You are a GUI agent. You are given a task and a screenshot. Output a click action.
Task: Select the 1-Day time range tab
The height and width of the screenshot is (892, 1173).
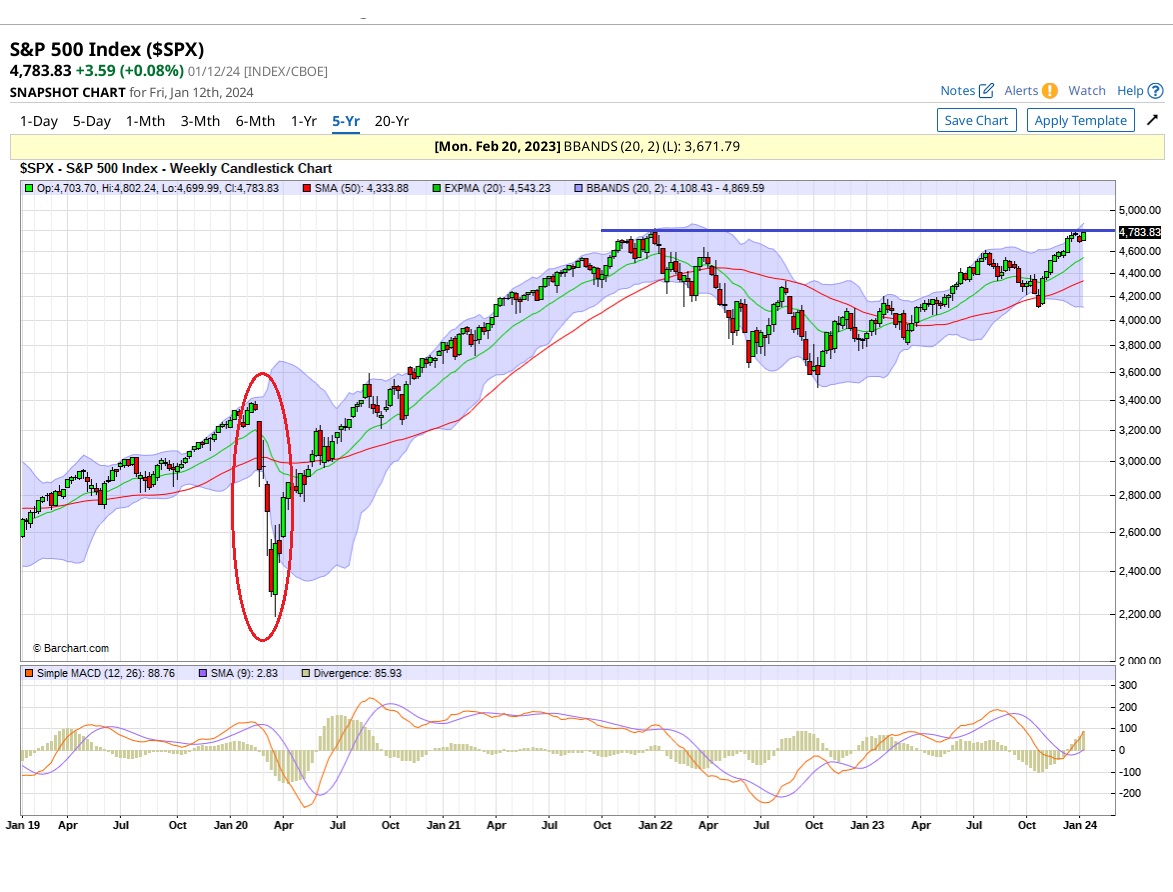pos(39,120)
